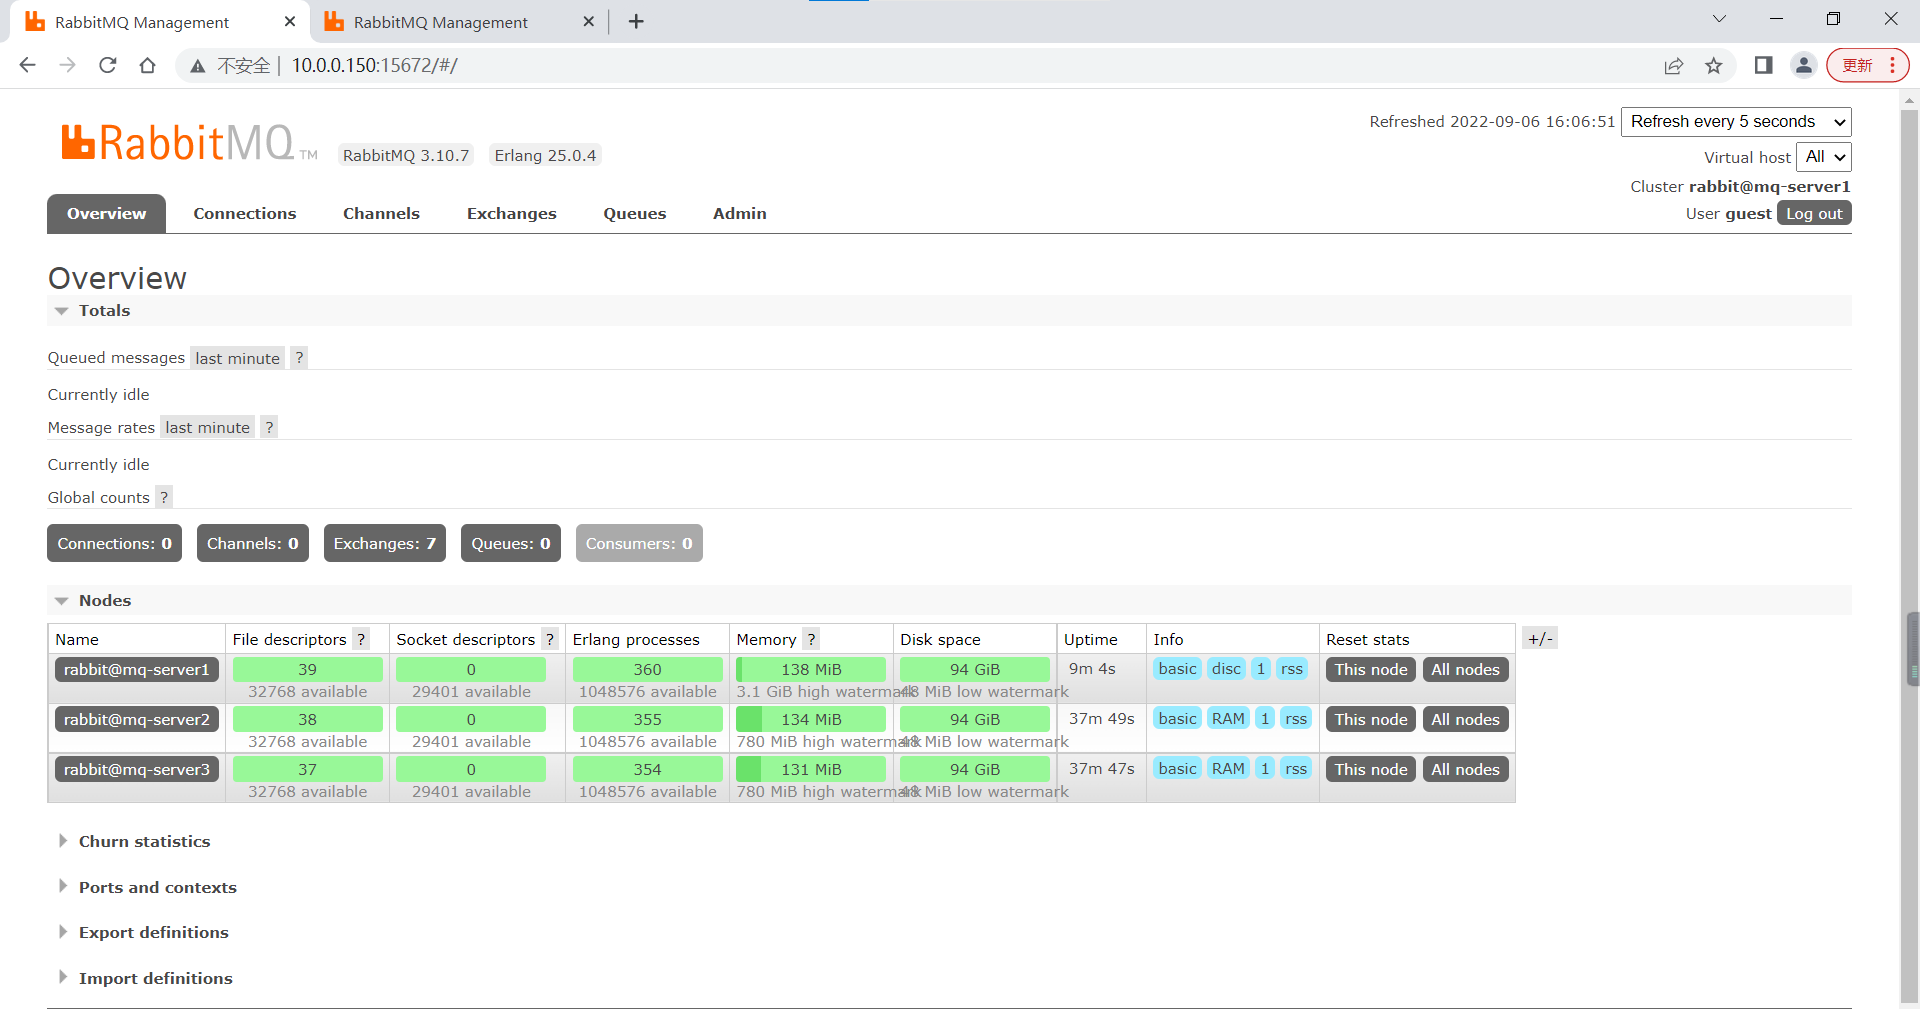Screen dimensions: 1920x1009
Task: Open the browser home page
Action: click(147, 65)
